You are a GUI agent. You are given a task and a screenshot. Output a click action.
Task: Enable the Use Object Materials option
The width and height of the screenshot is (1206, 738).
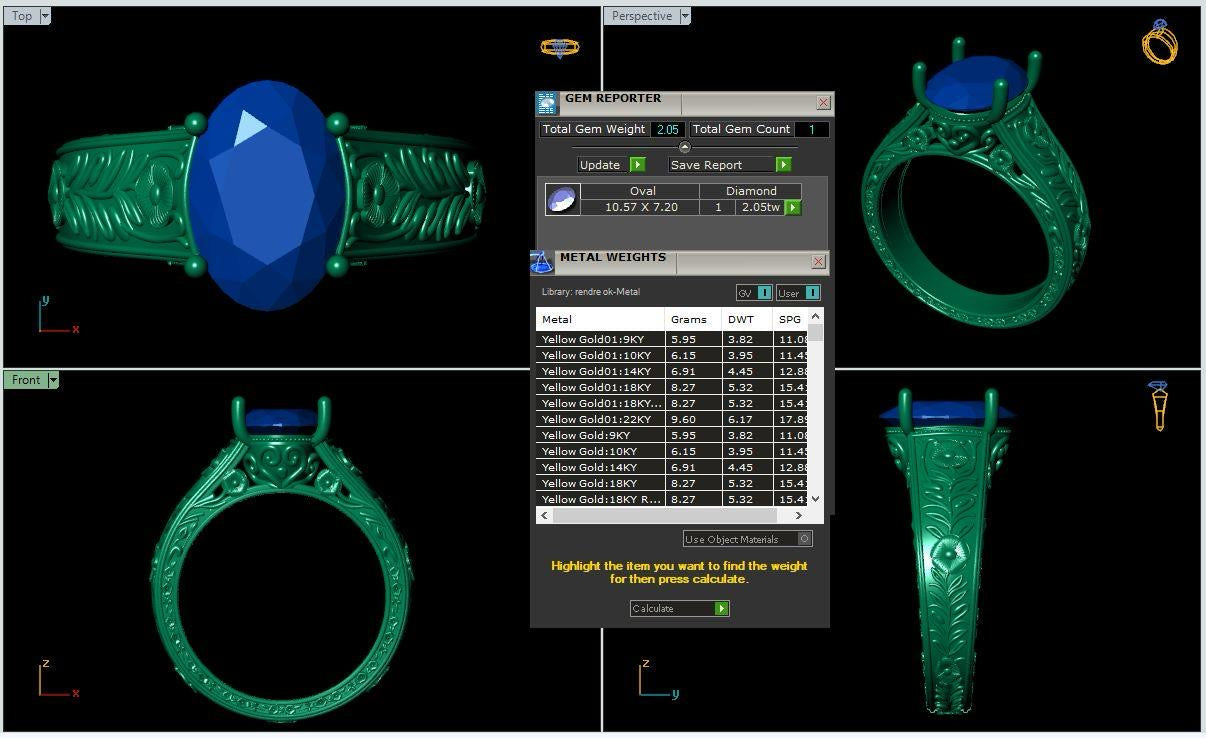pyautogui.click(x=805, y=539)
